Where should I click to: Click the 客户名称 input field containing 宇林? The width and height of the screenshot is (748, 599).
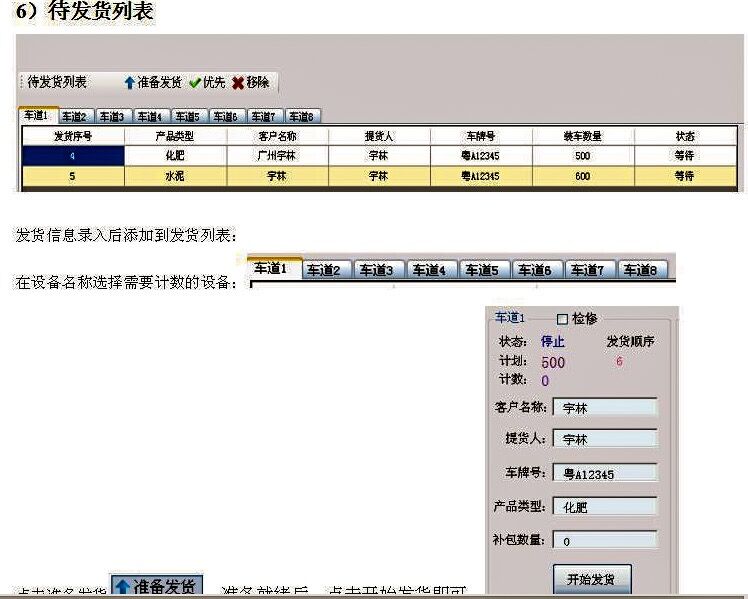[604, 408]
